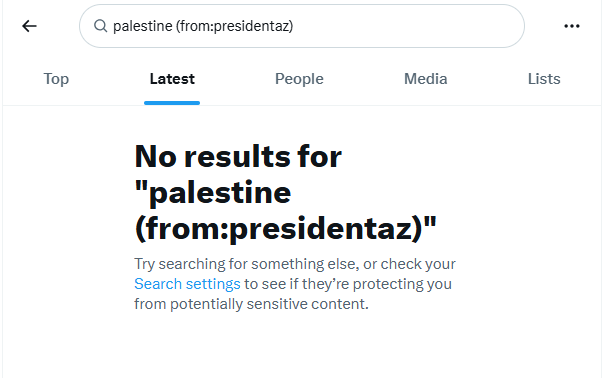The image size is (616, 378).
Task: Click the bold "palestine heading word
Action: [x=213, y=193]
